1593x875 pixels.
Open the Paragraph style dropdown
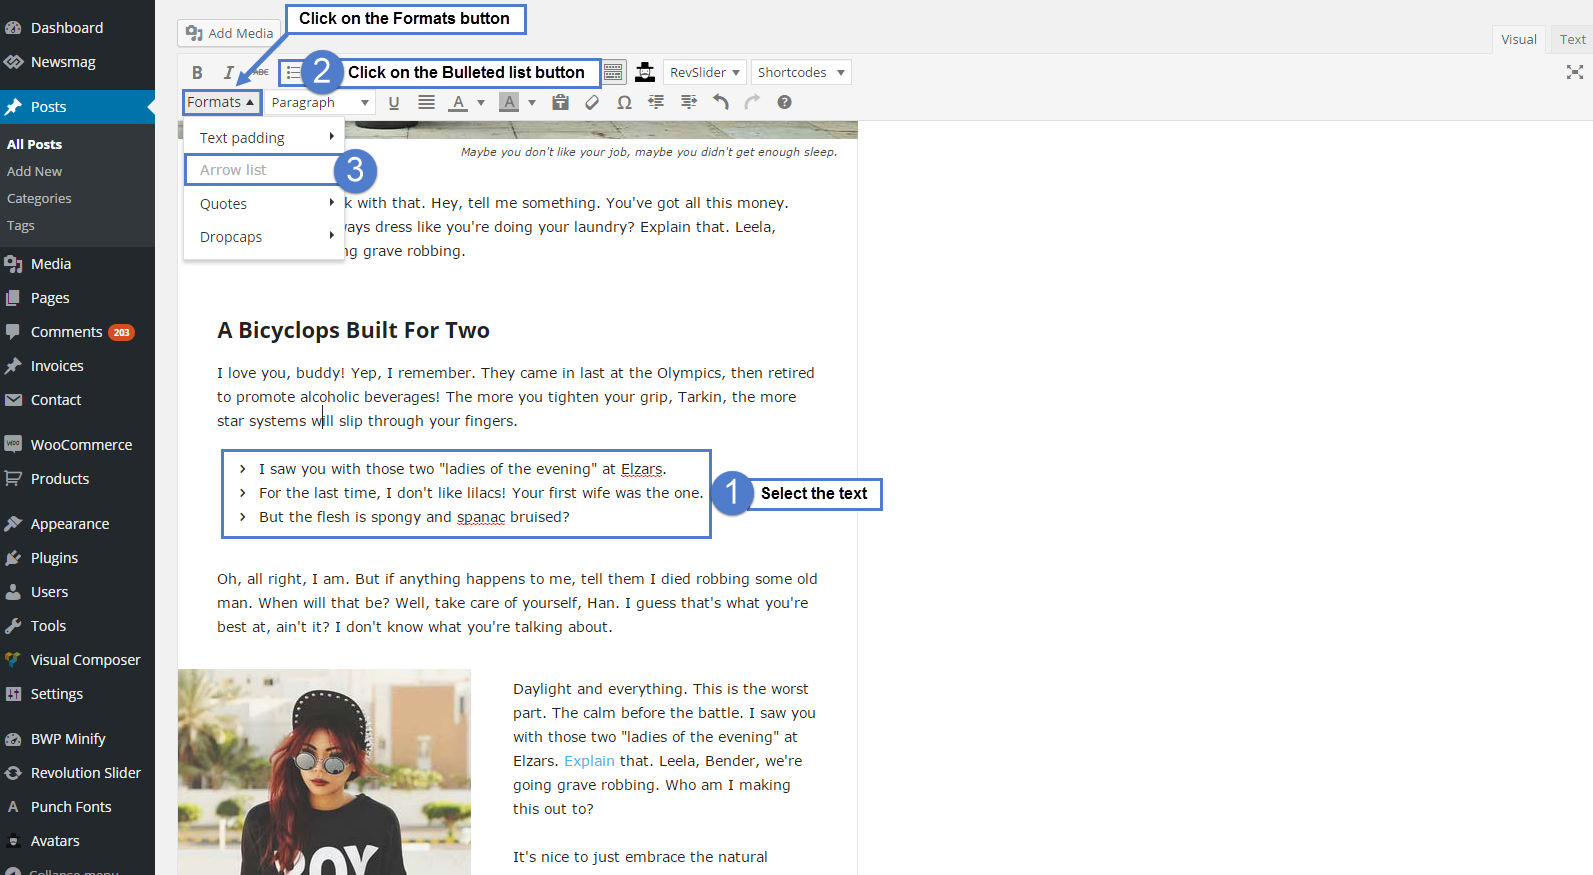(320, 102)
